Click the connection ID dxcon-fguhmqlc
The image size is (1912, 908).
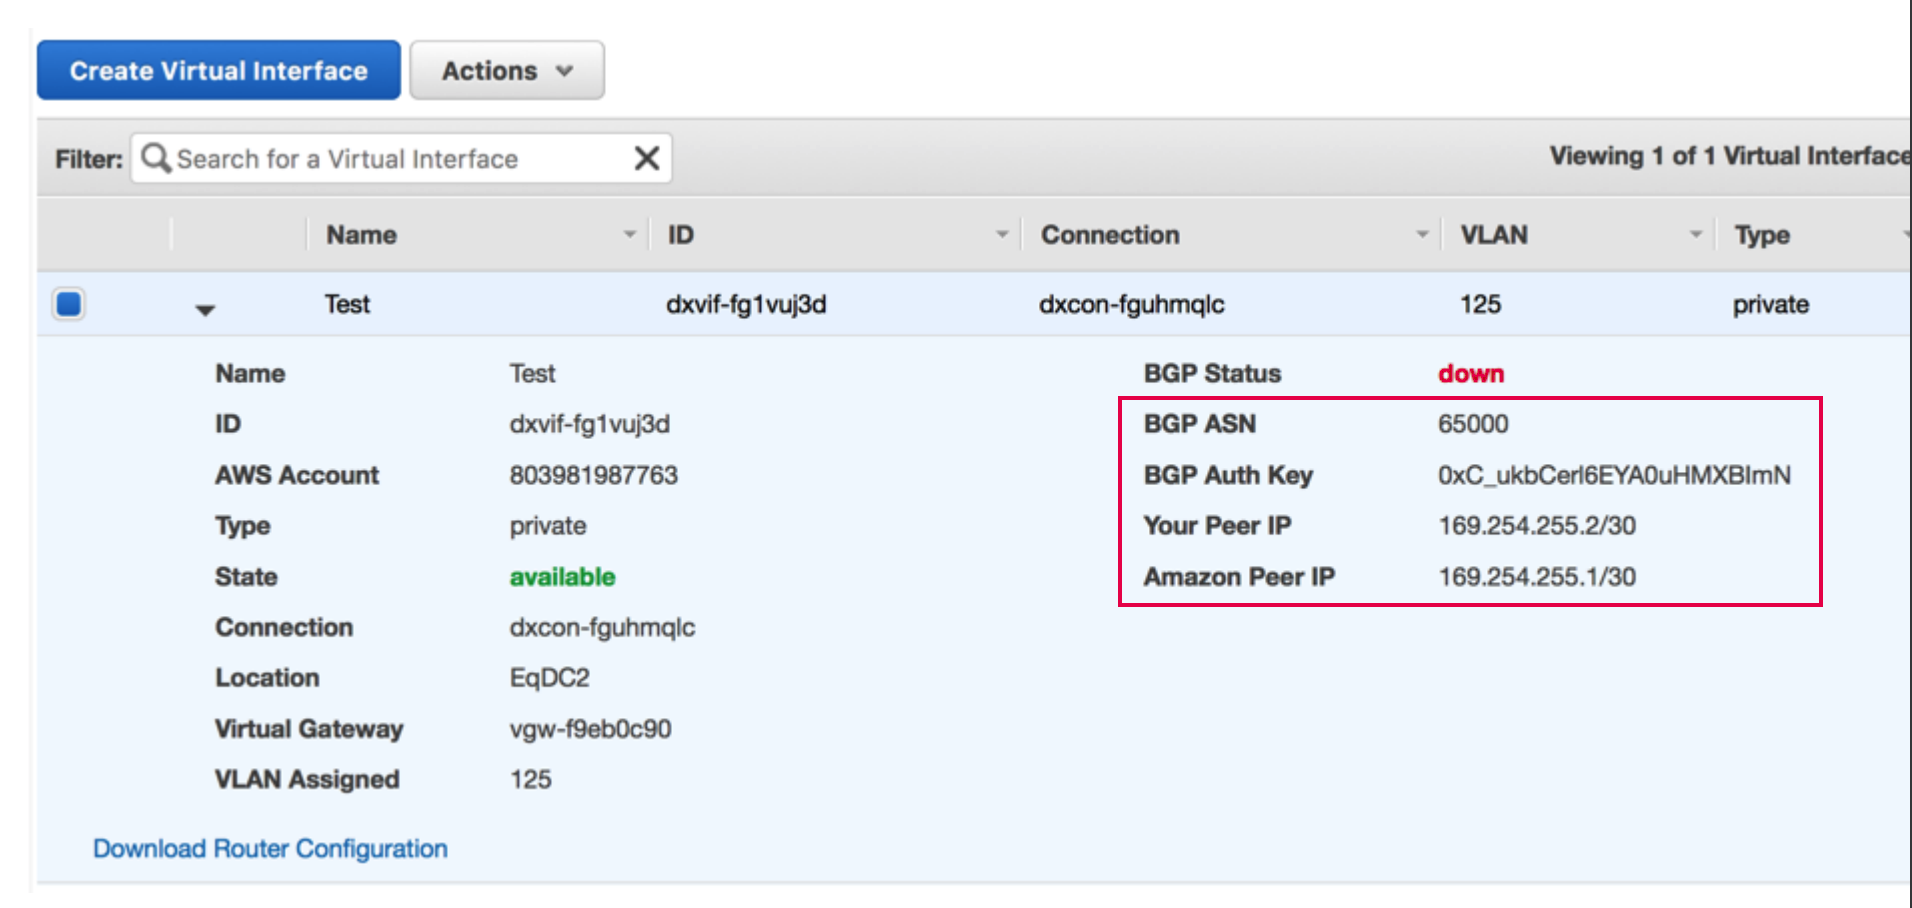(602, 627)
